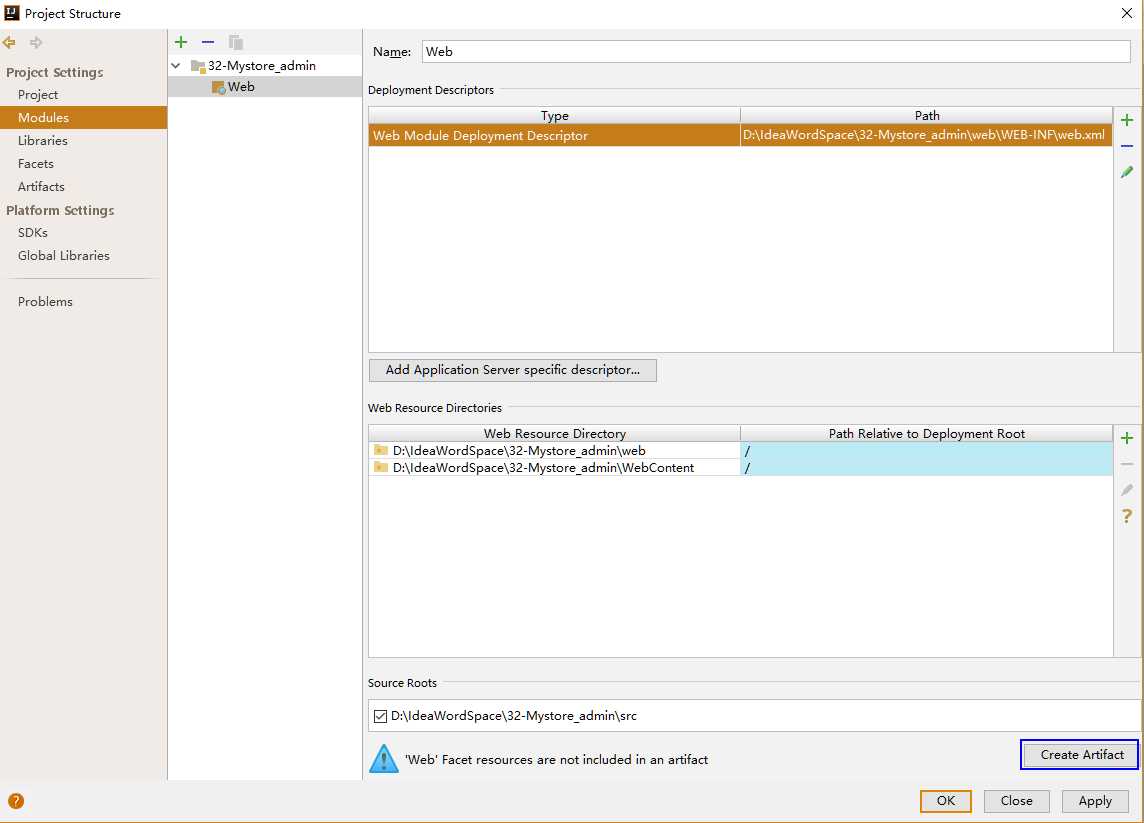Select the 32-Mystore_admin module label
Image resolution: width=1144 pixels, height=823 pixels.
(261, 66)
